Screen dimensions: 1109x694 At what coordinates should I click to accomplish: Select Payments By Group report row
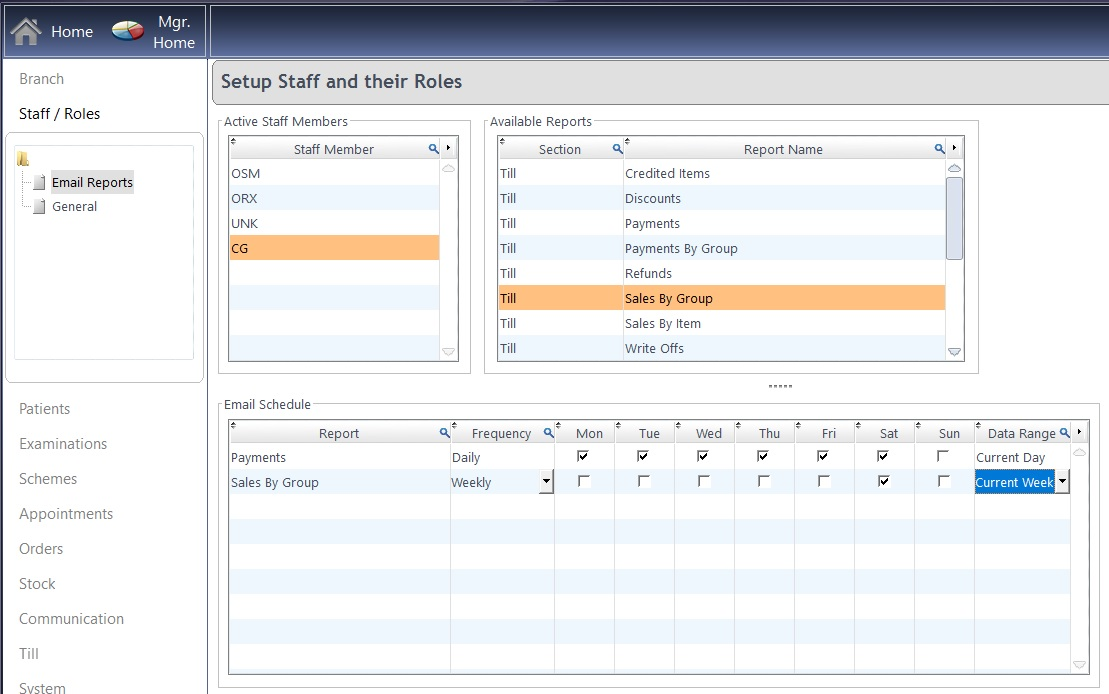click(x=721, y=248)
